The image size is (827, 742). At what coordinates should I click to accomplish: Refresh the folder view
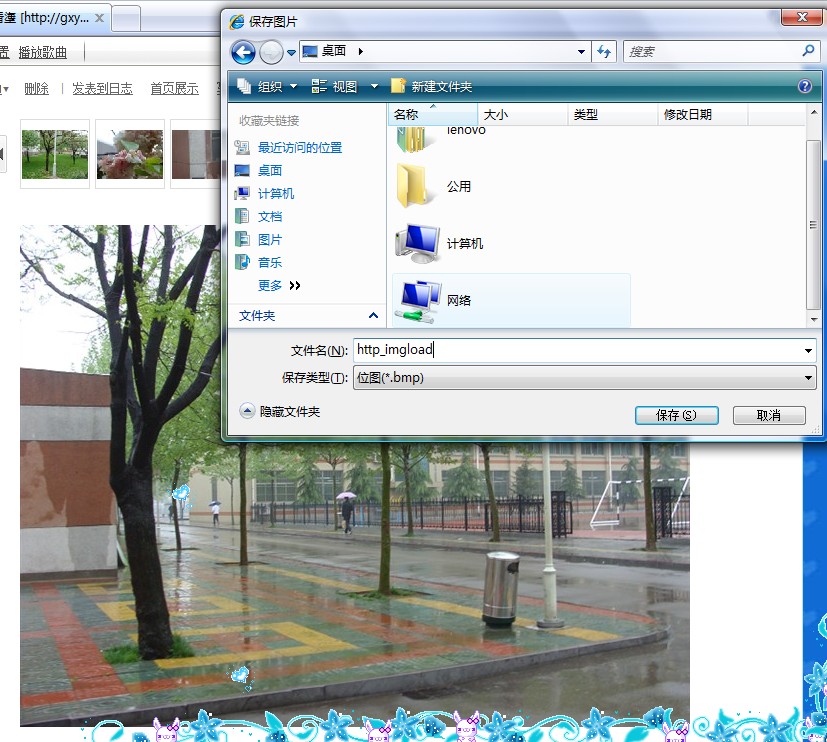tap(604, 52)
